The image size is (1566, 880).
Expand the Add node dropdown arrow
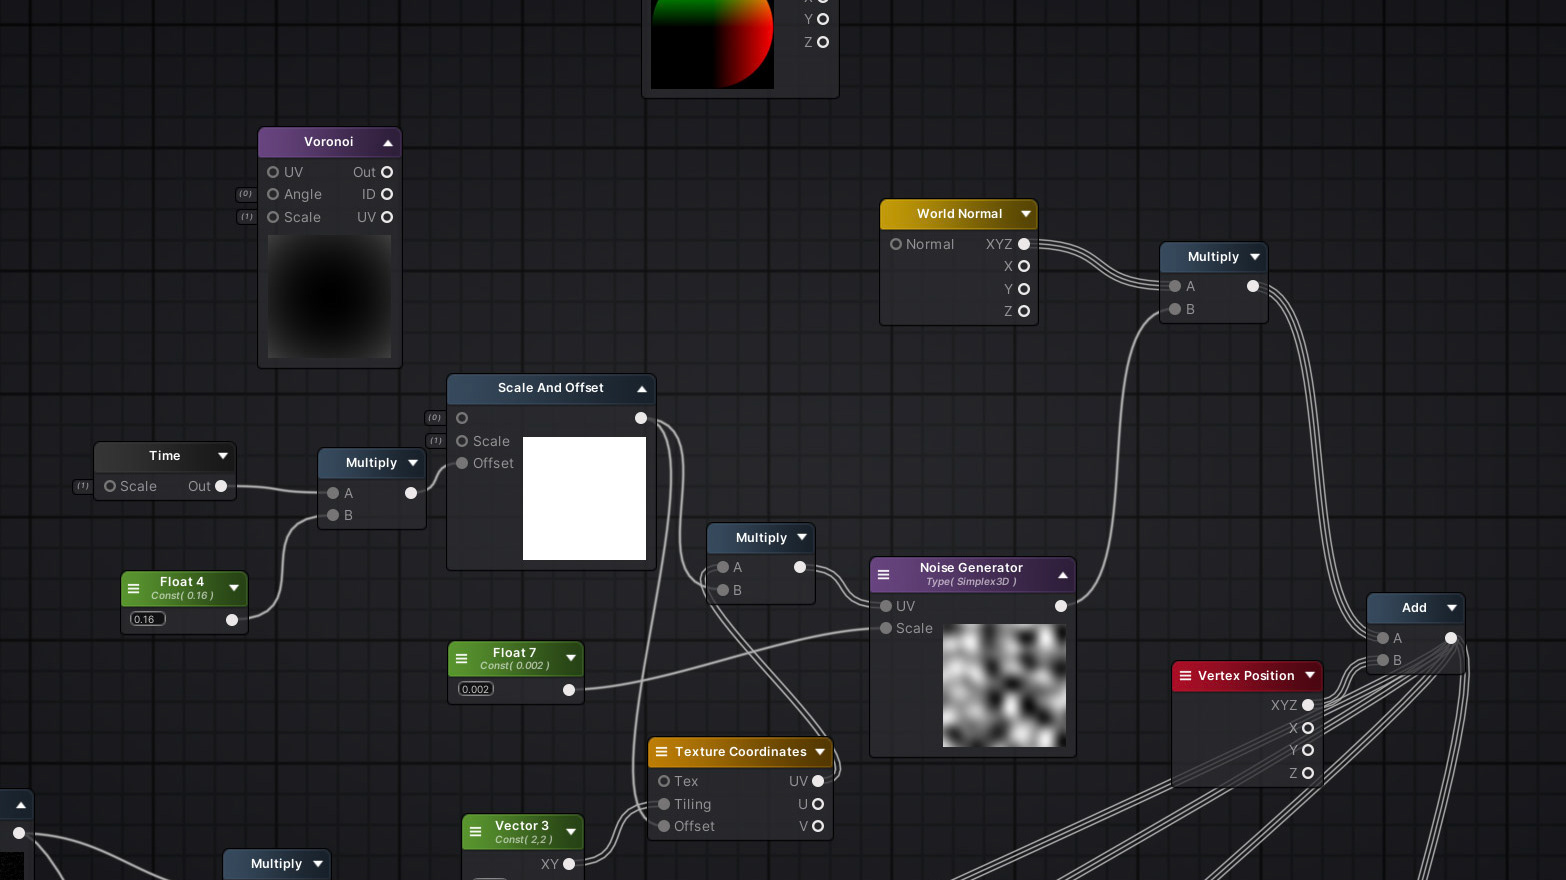pos(1452,608)
